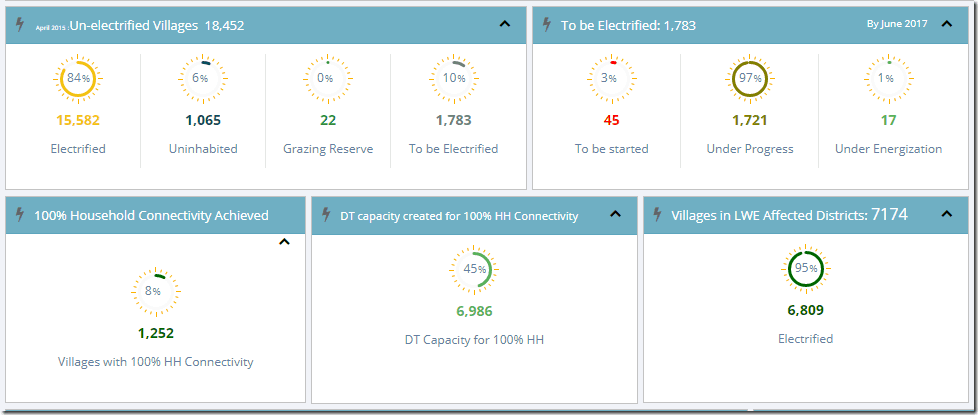Collapse the Villages in LWE Affected Districts panel
This screenshot has width=978, height=415.
[946, 214]
